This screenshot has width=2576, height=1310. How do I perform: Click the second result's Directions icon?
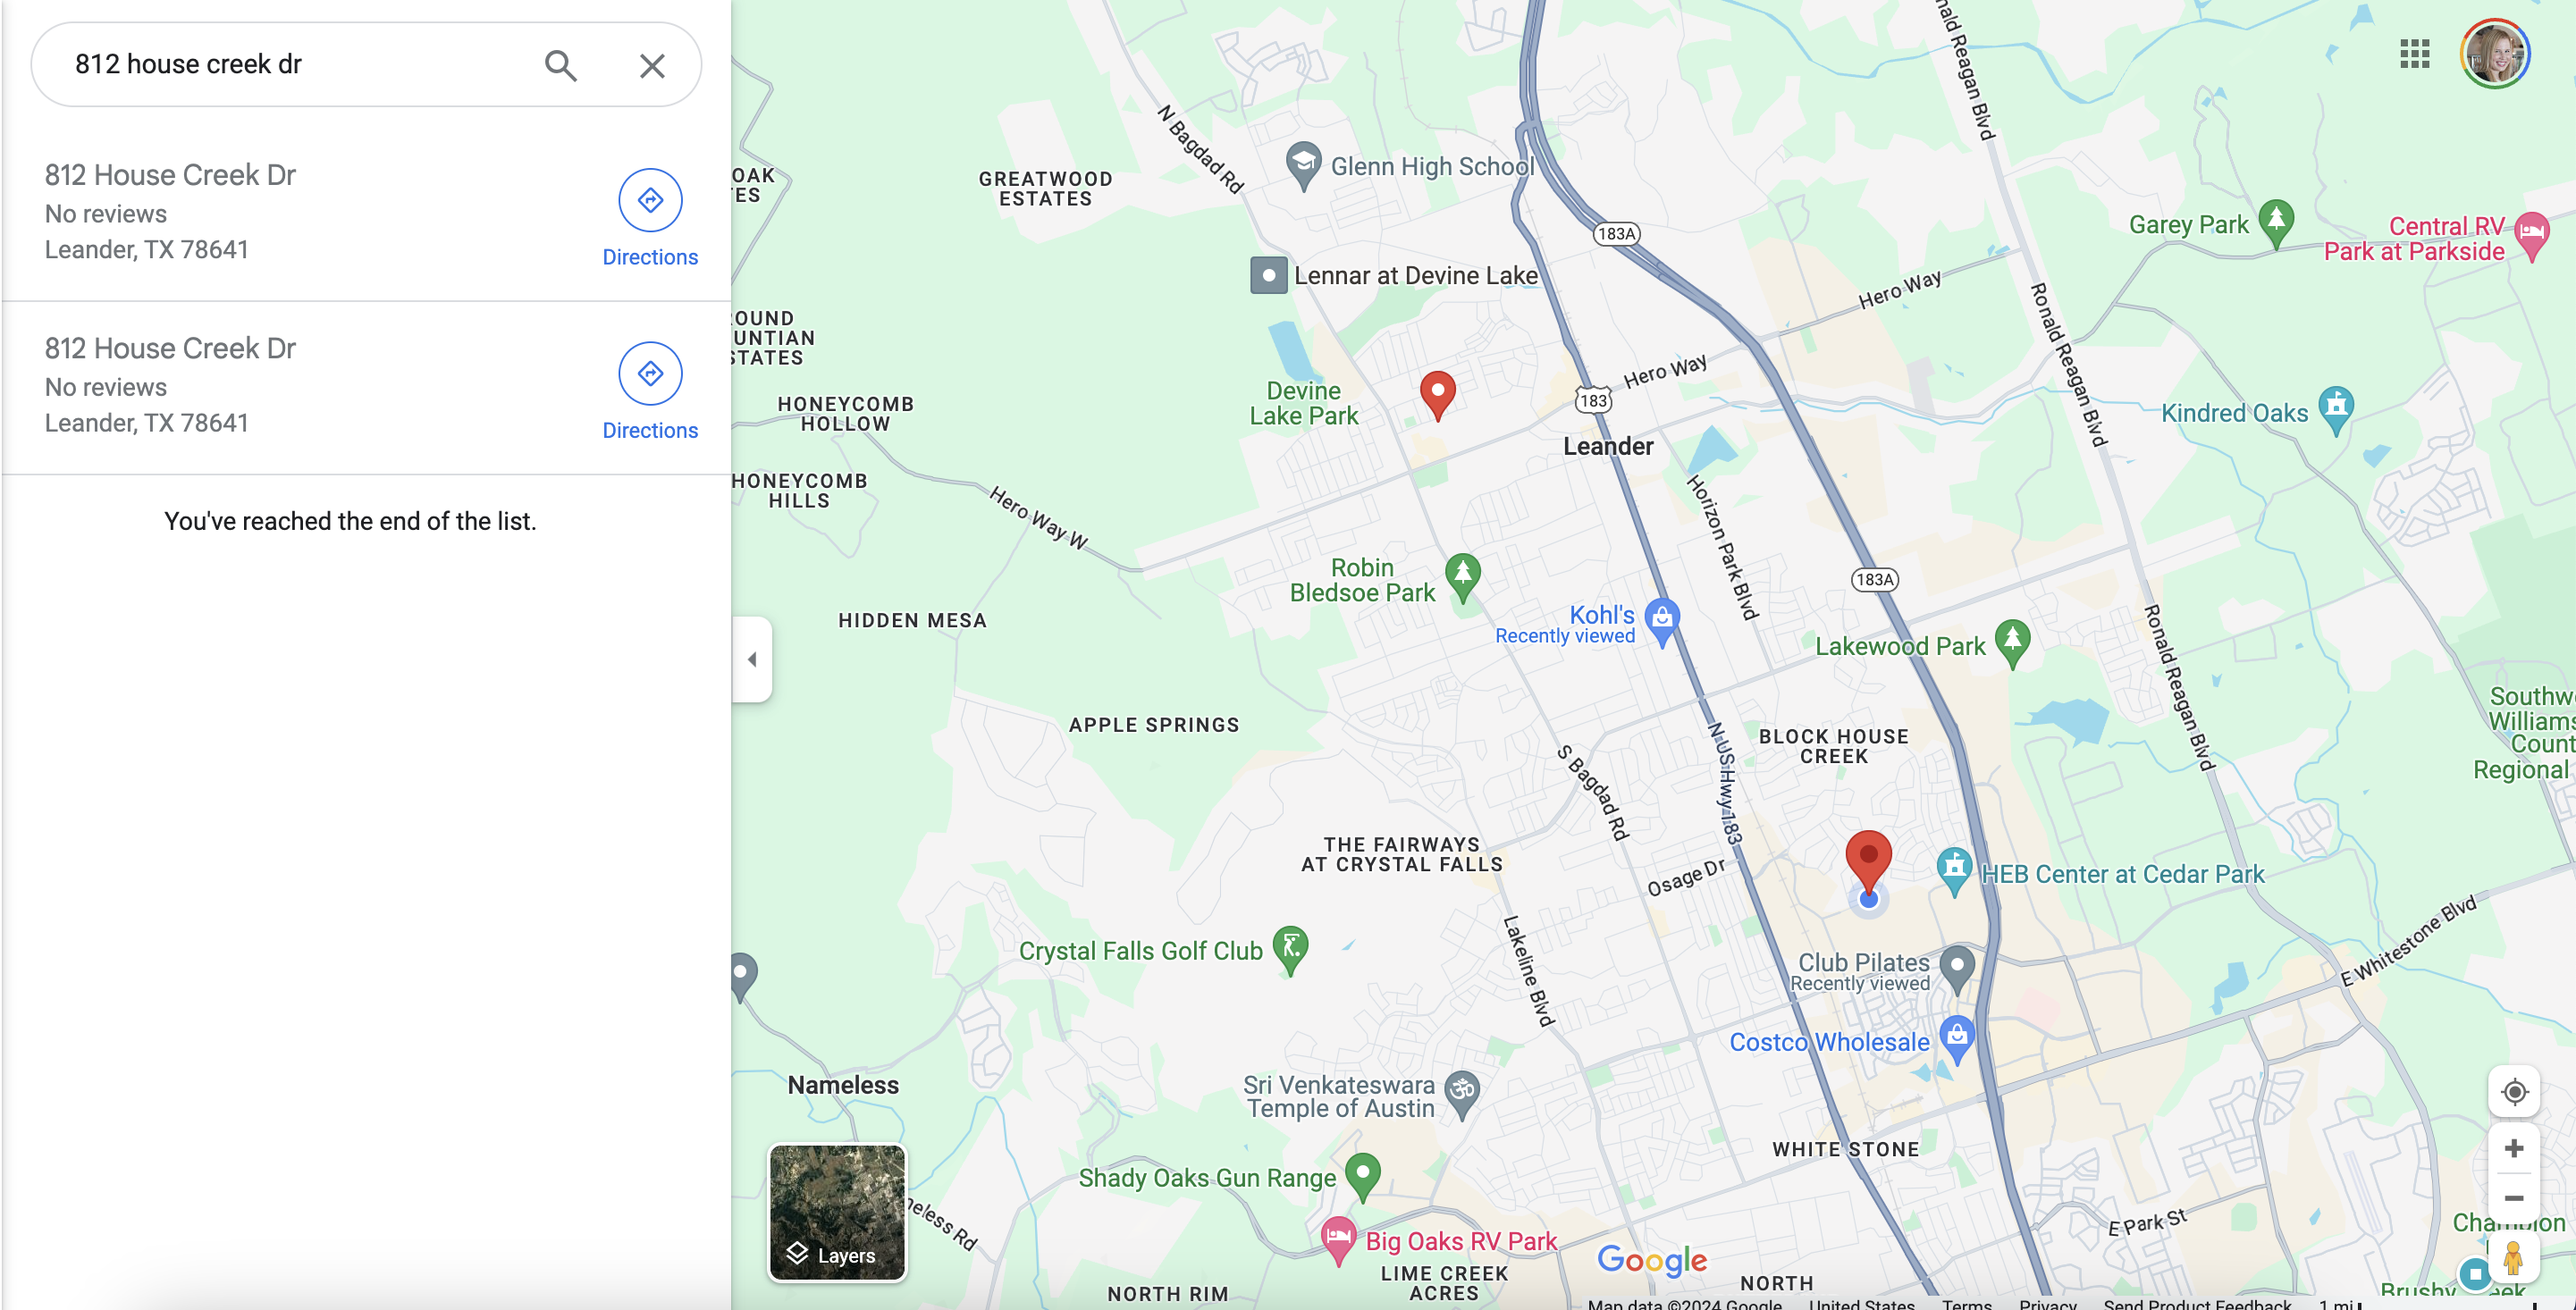pyautogui.click(x=650, y=373)
